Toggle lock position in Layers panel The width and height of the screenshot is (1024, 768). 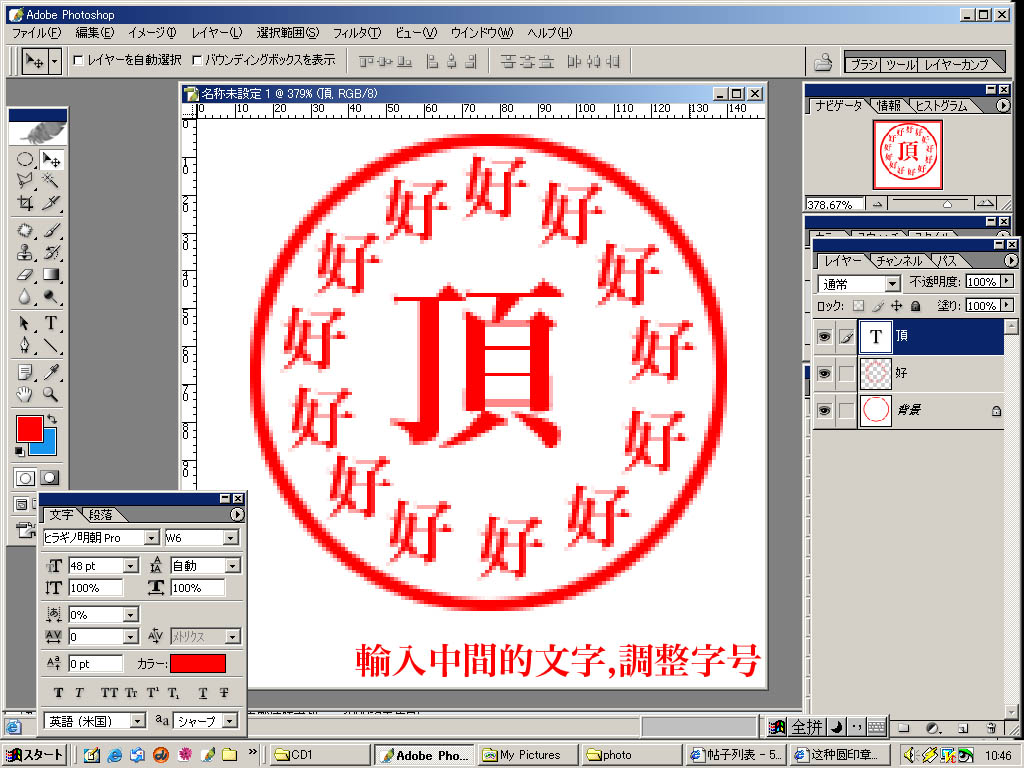tap(896, 306)
